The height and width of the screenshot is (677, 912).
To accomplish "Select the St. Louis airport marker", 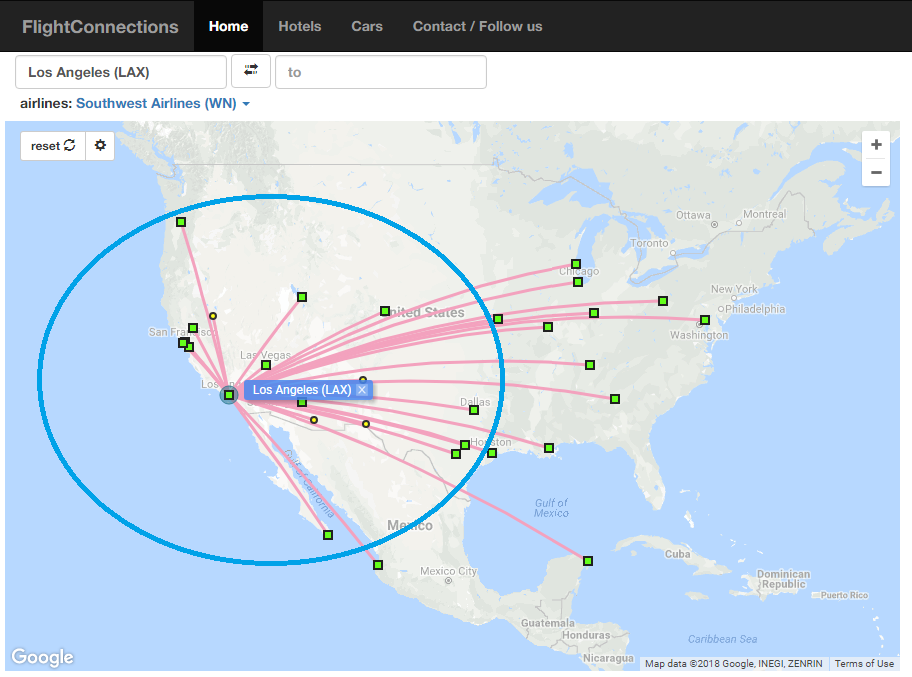I will click(x=548, y=327).
